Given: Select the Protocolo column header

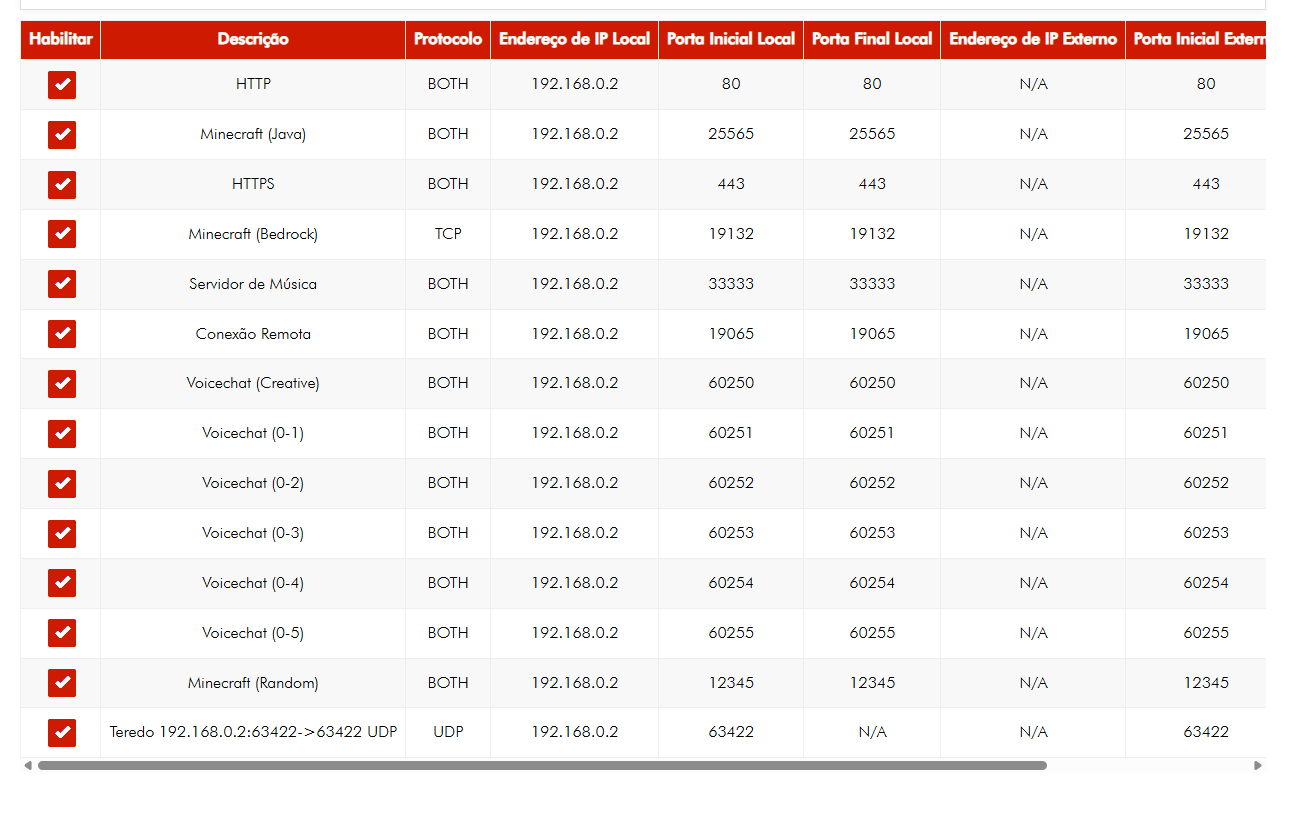Looking at the screenshot, I should [448, 40].
